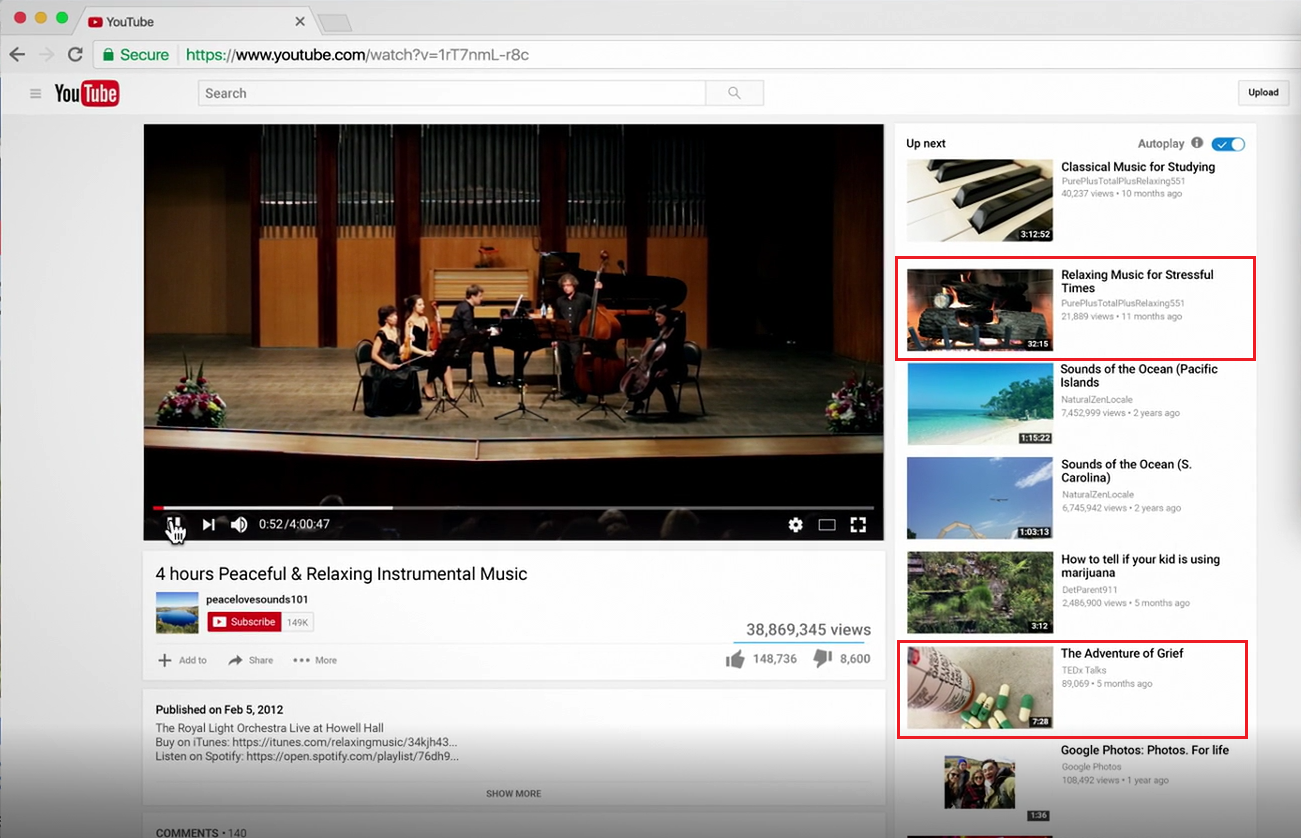Image resolution: width=1301 pixels, height=838 pixels.
Task: Click in the YouTube Search field
Action: [x=451, y=93]
